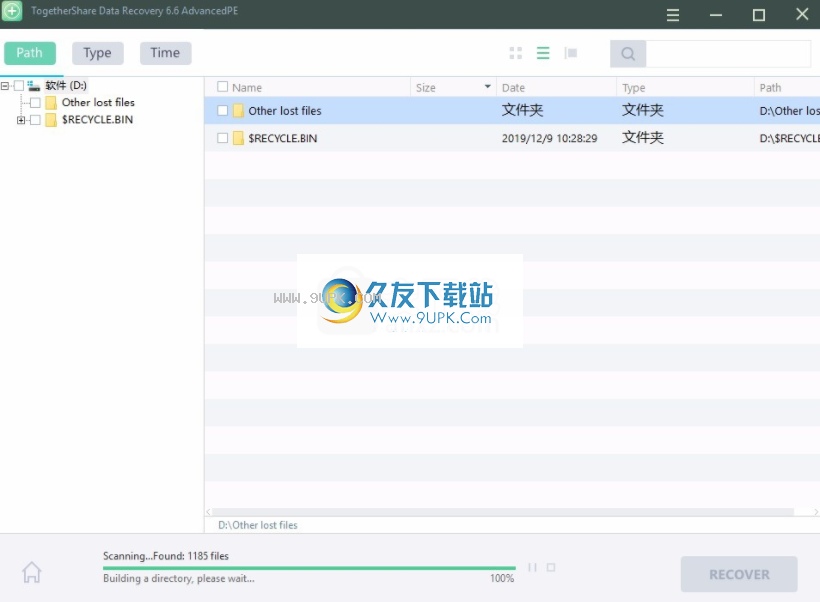Click Other lost files folder icon in list

238,111
